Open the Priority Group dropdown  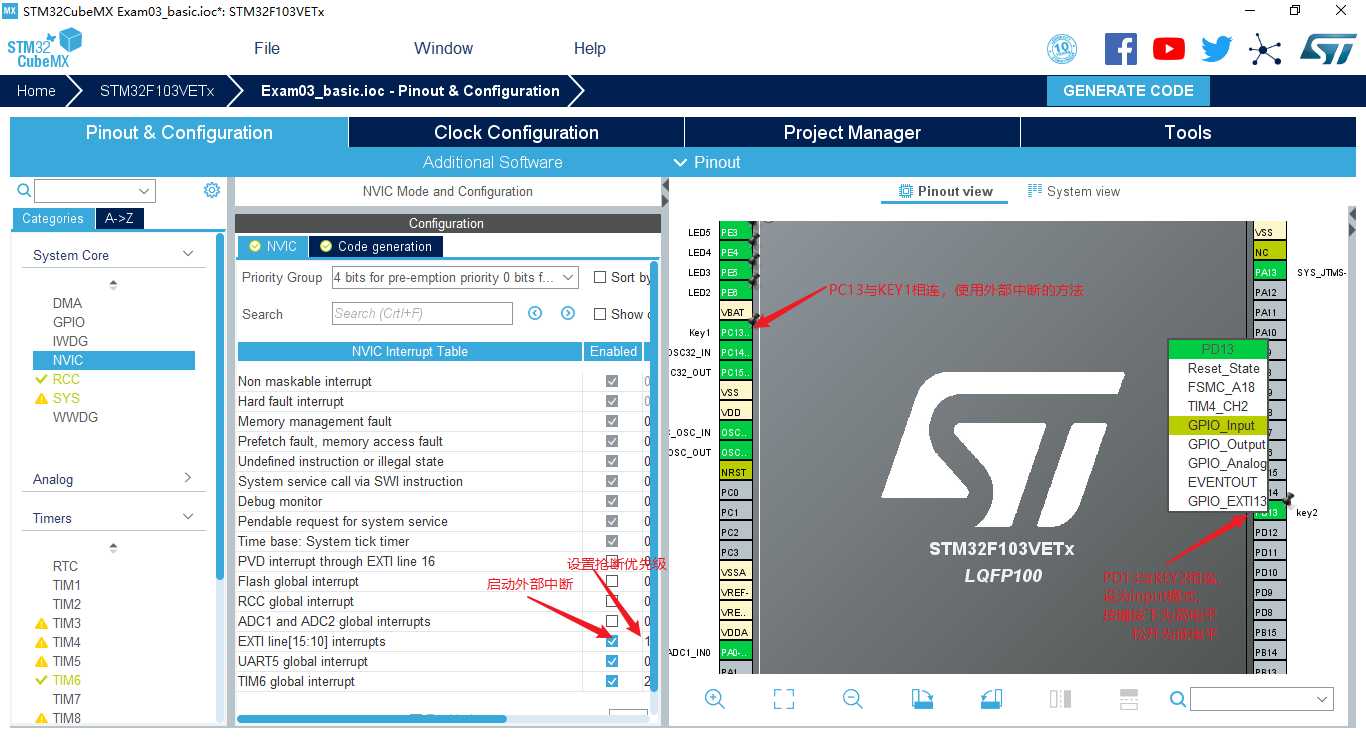[x=455, y=277]
